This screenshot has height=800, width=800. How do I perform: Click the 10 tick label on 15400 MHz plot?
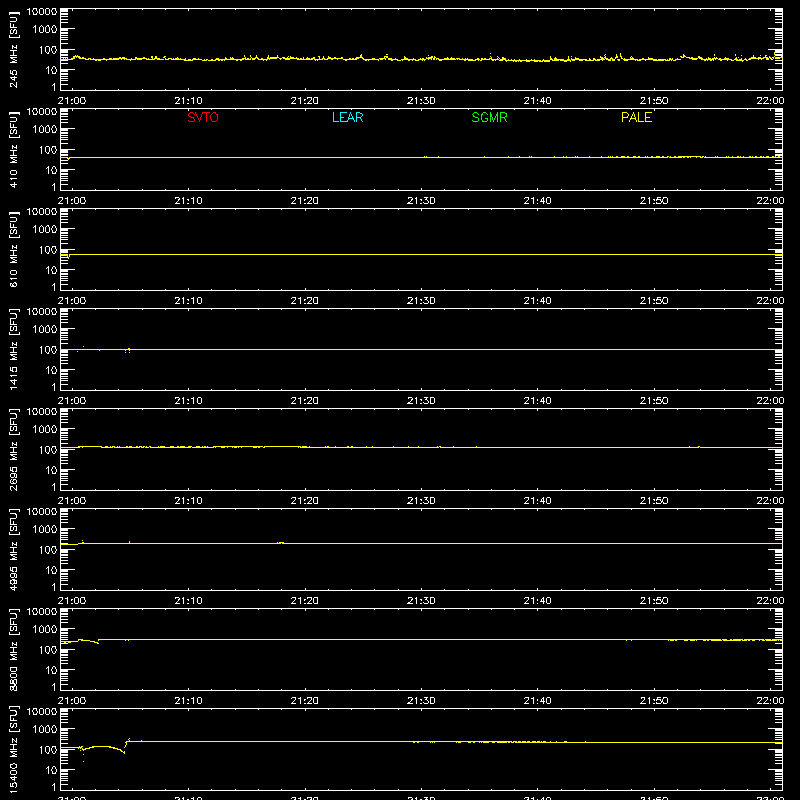[x=51, y=770]
